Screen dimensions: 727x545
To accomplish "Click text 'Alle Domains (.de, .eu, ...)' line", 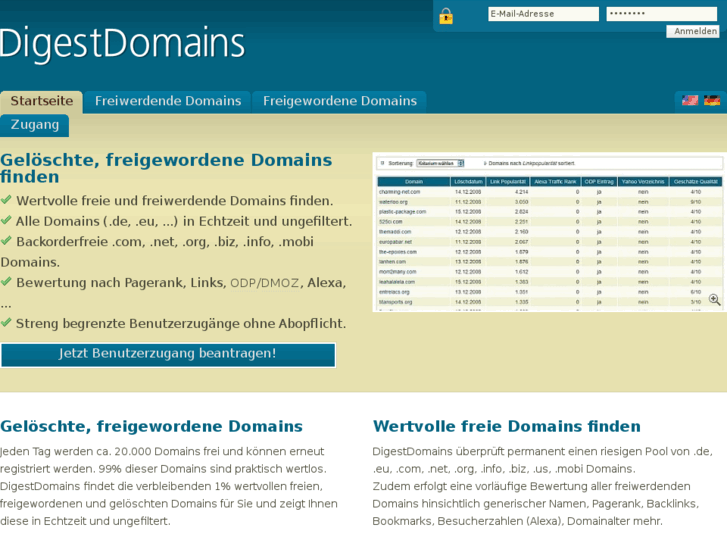I will [x=184, y=221].
